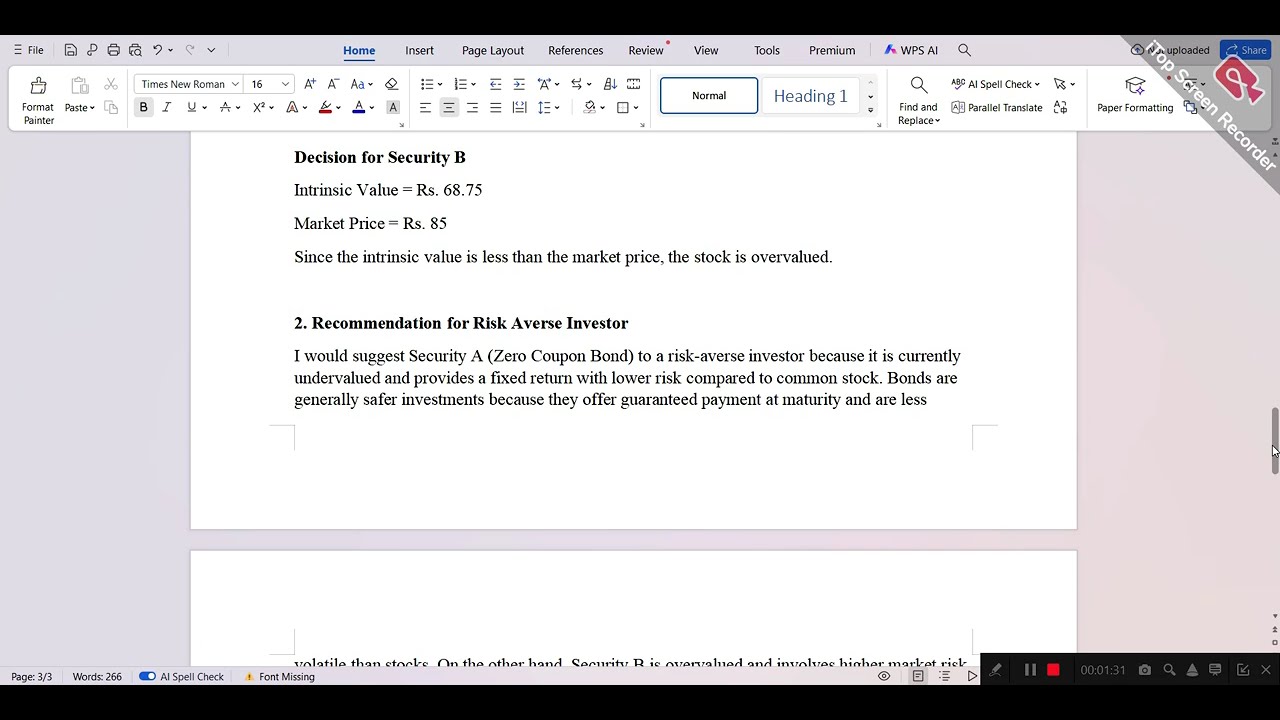This screenshot has width=1280, height=720.
Task: Open the borders dropdown arrow
Action: tap(636, 108)
